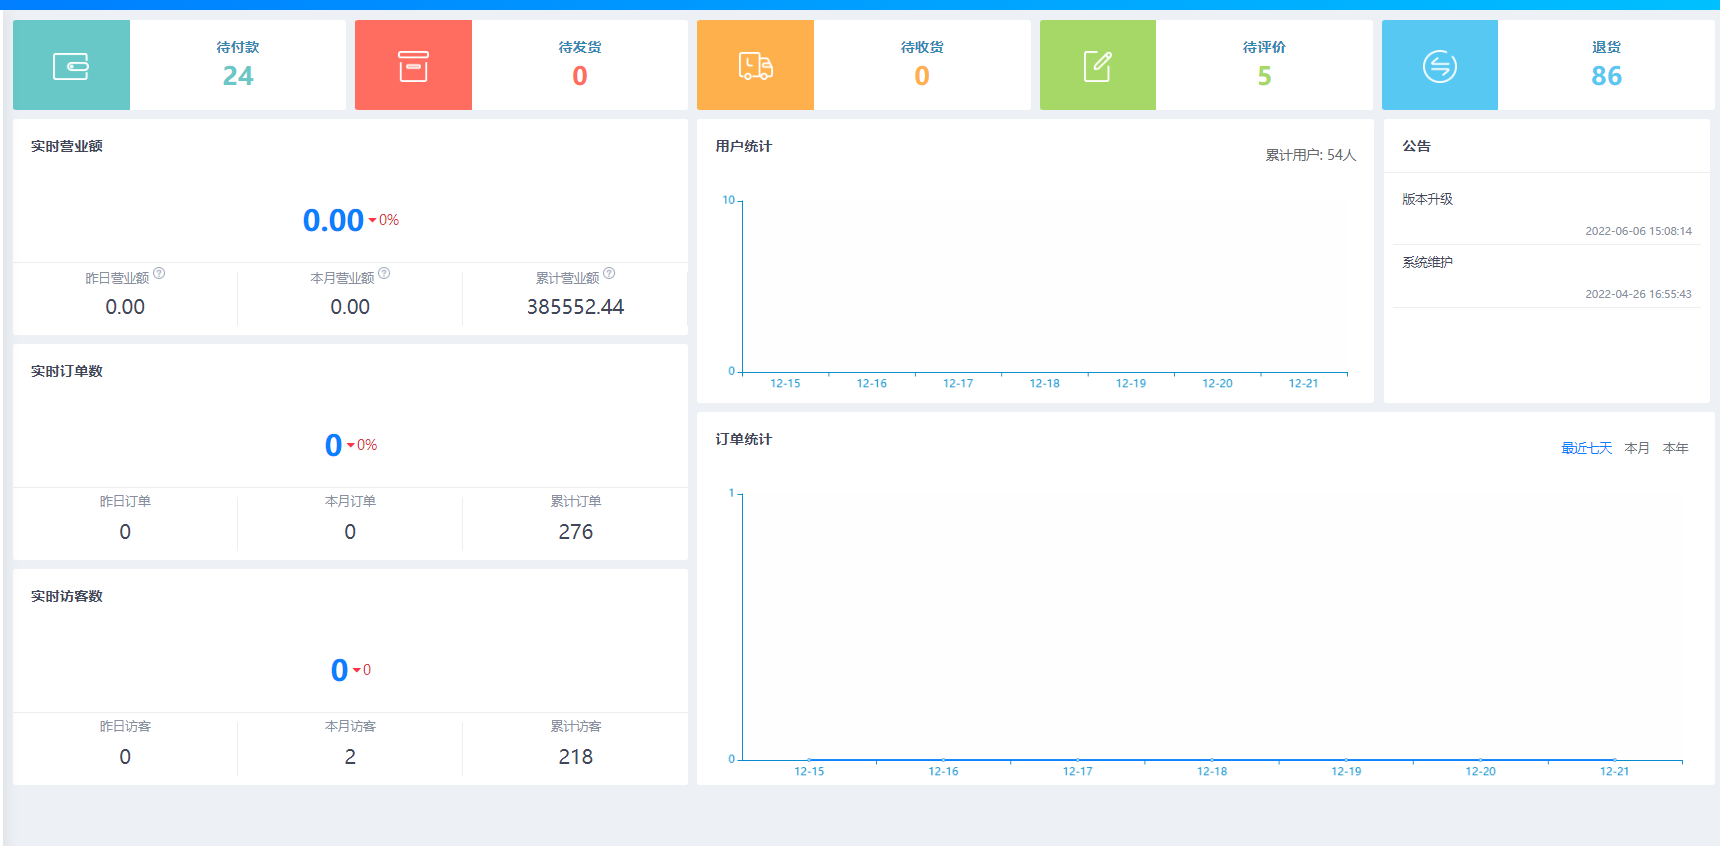Switch order statistics to 本年
The height and width of the screenshot is (846, 1720).
1675,448
